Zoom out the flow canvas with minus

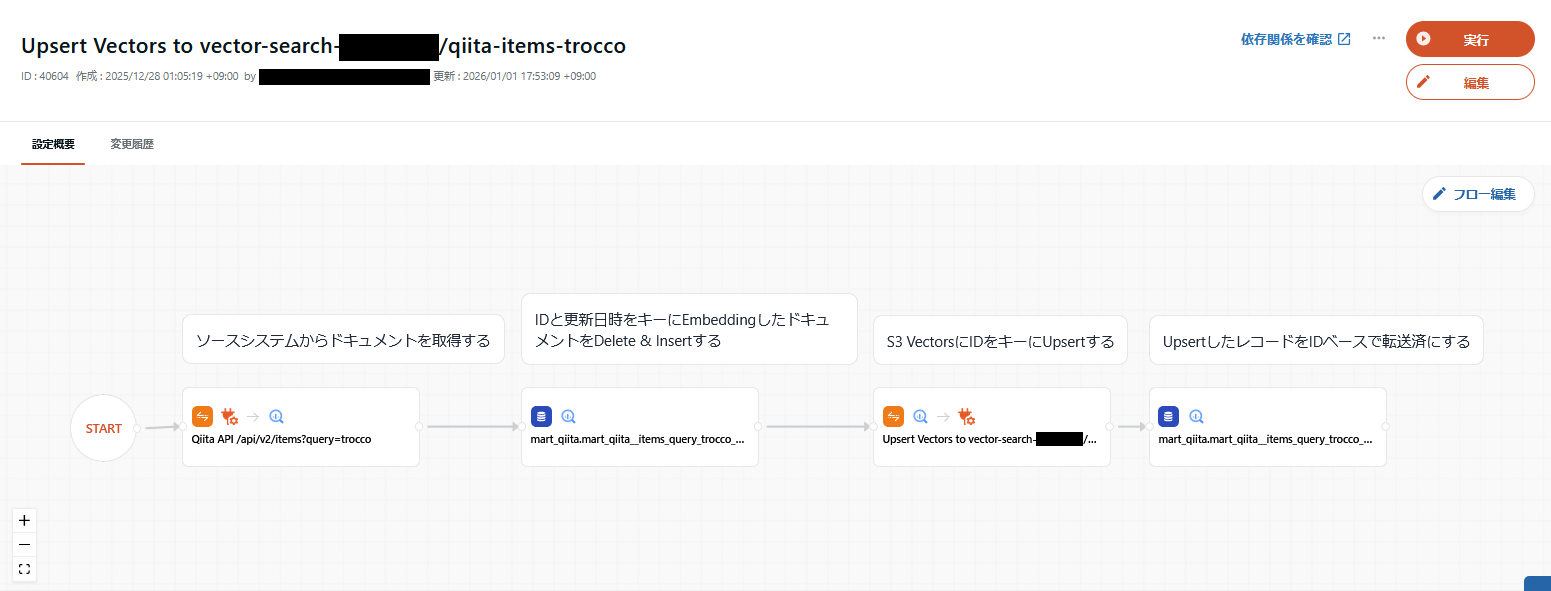point(25,544)
